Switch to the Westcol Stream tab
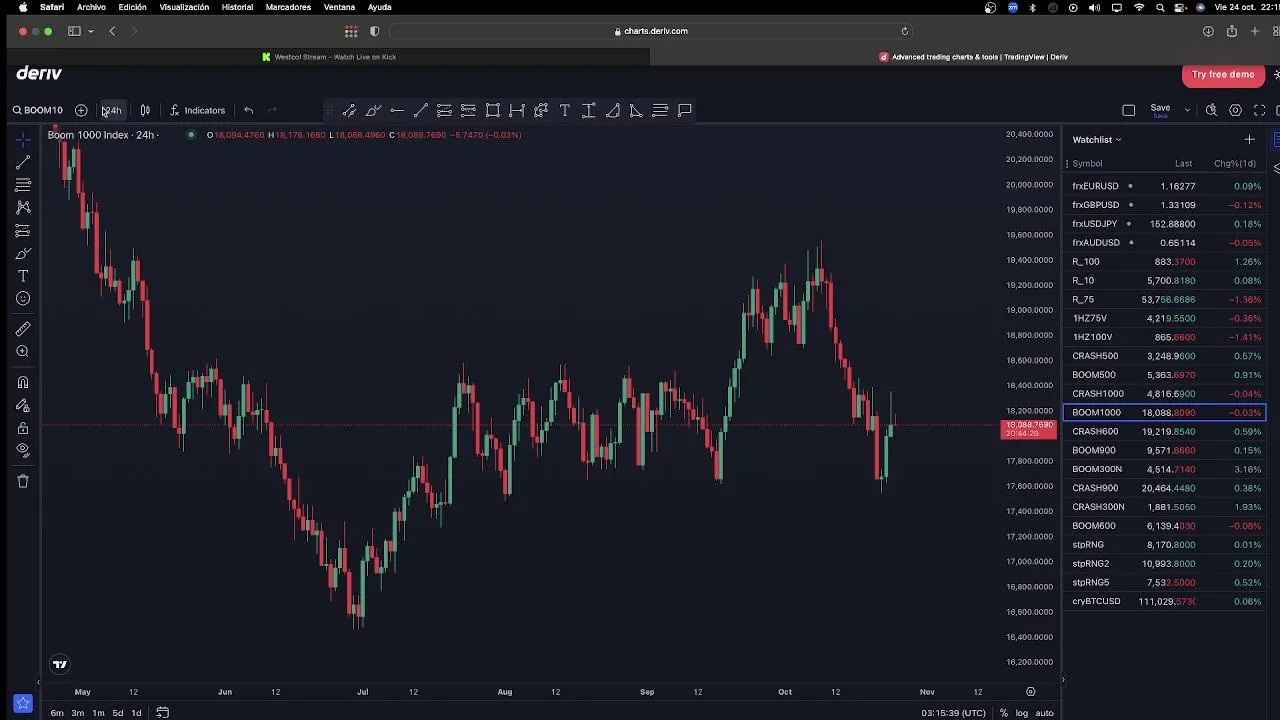Screen dimensions: 1280x720 328,57
